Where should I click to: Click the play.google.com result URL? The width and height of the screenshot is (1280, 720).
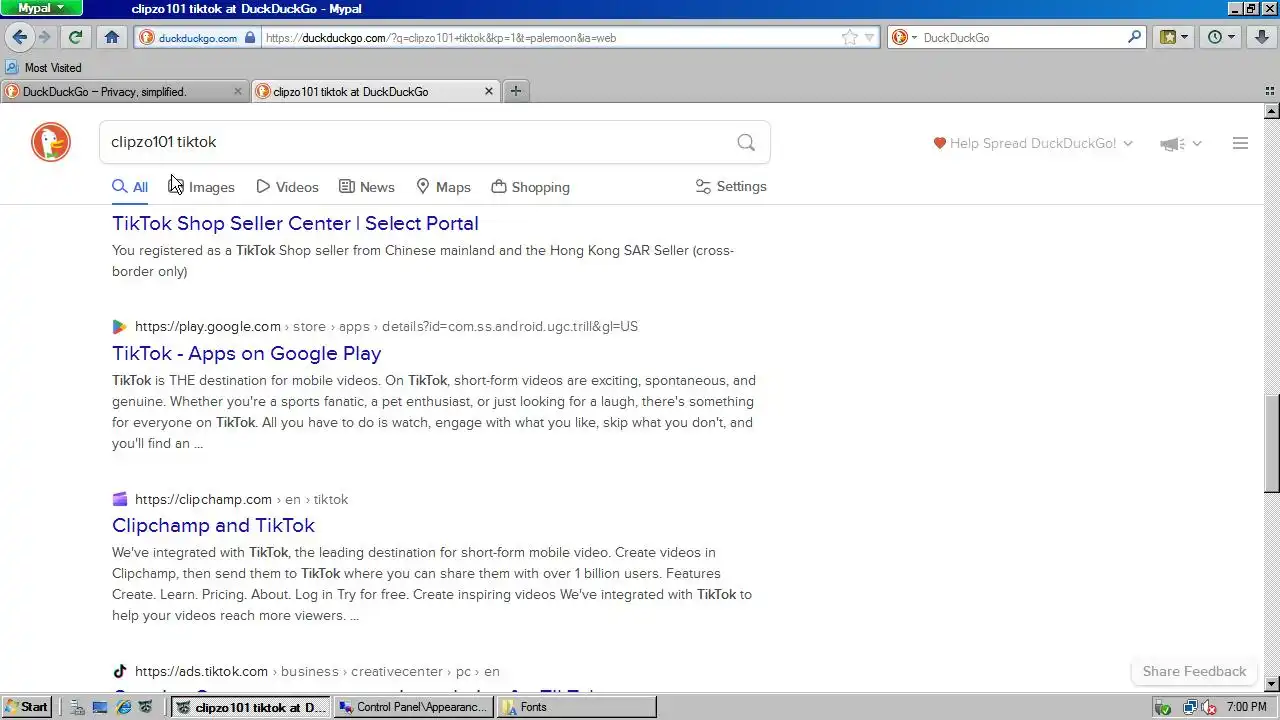coord(386,326)
